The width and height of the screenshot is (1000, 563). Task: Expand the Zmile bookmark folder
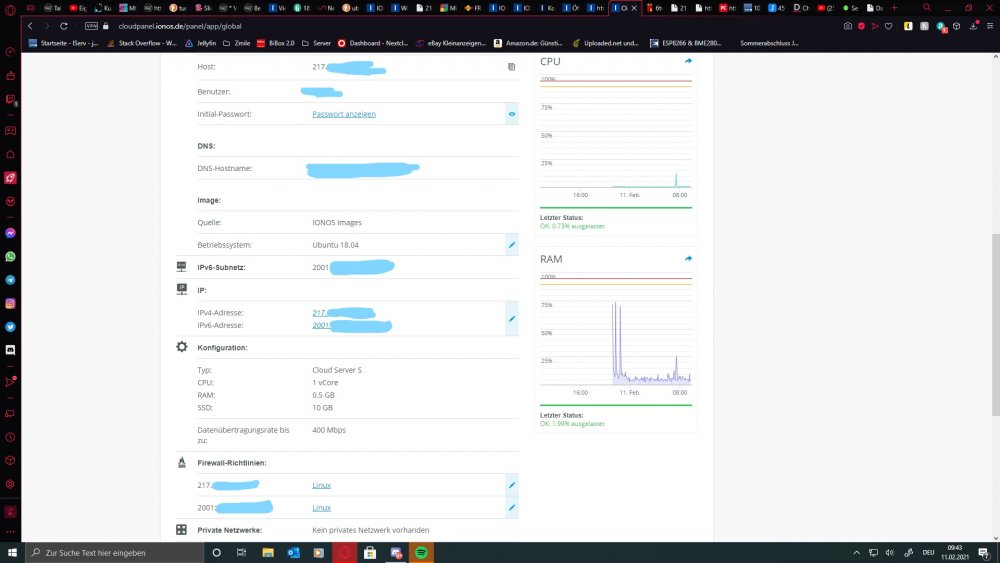coord(236,43)
